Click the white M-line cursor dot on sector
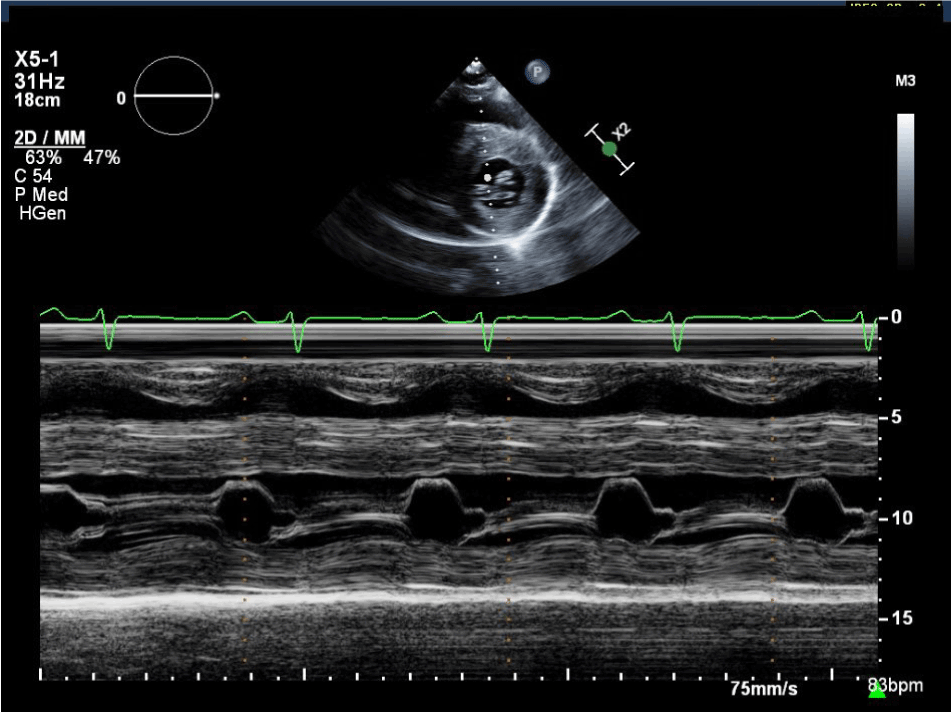The width and height of the screenshot is (951, 712). pos(487,177)
